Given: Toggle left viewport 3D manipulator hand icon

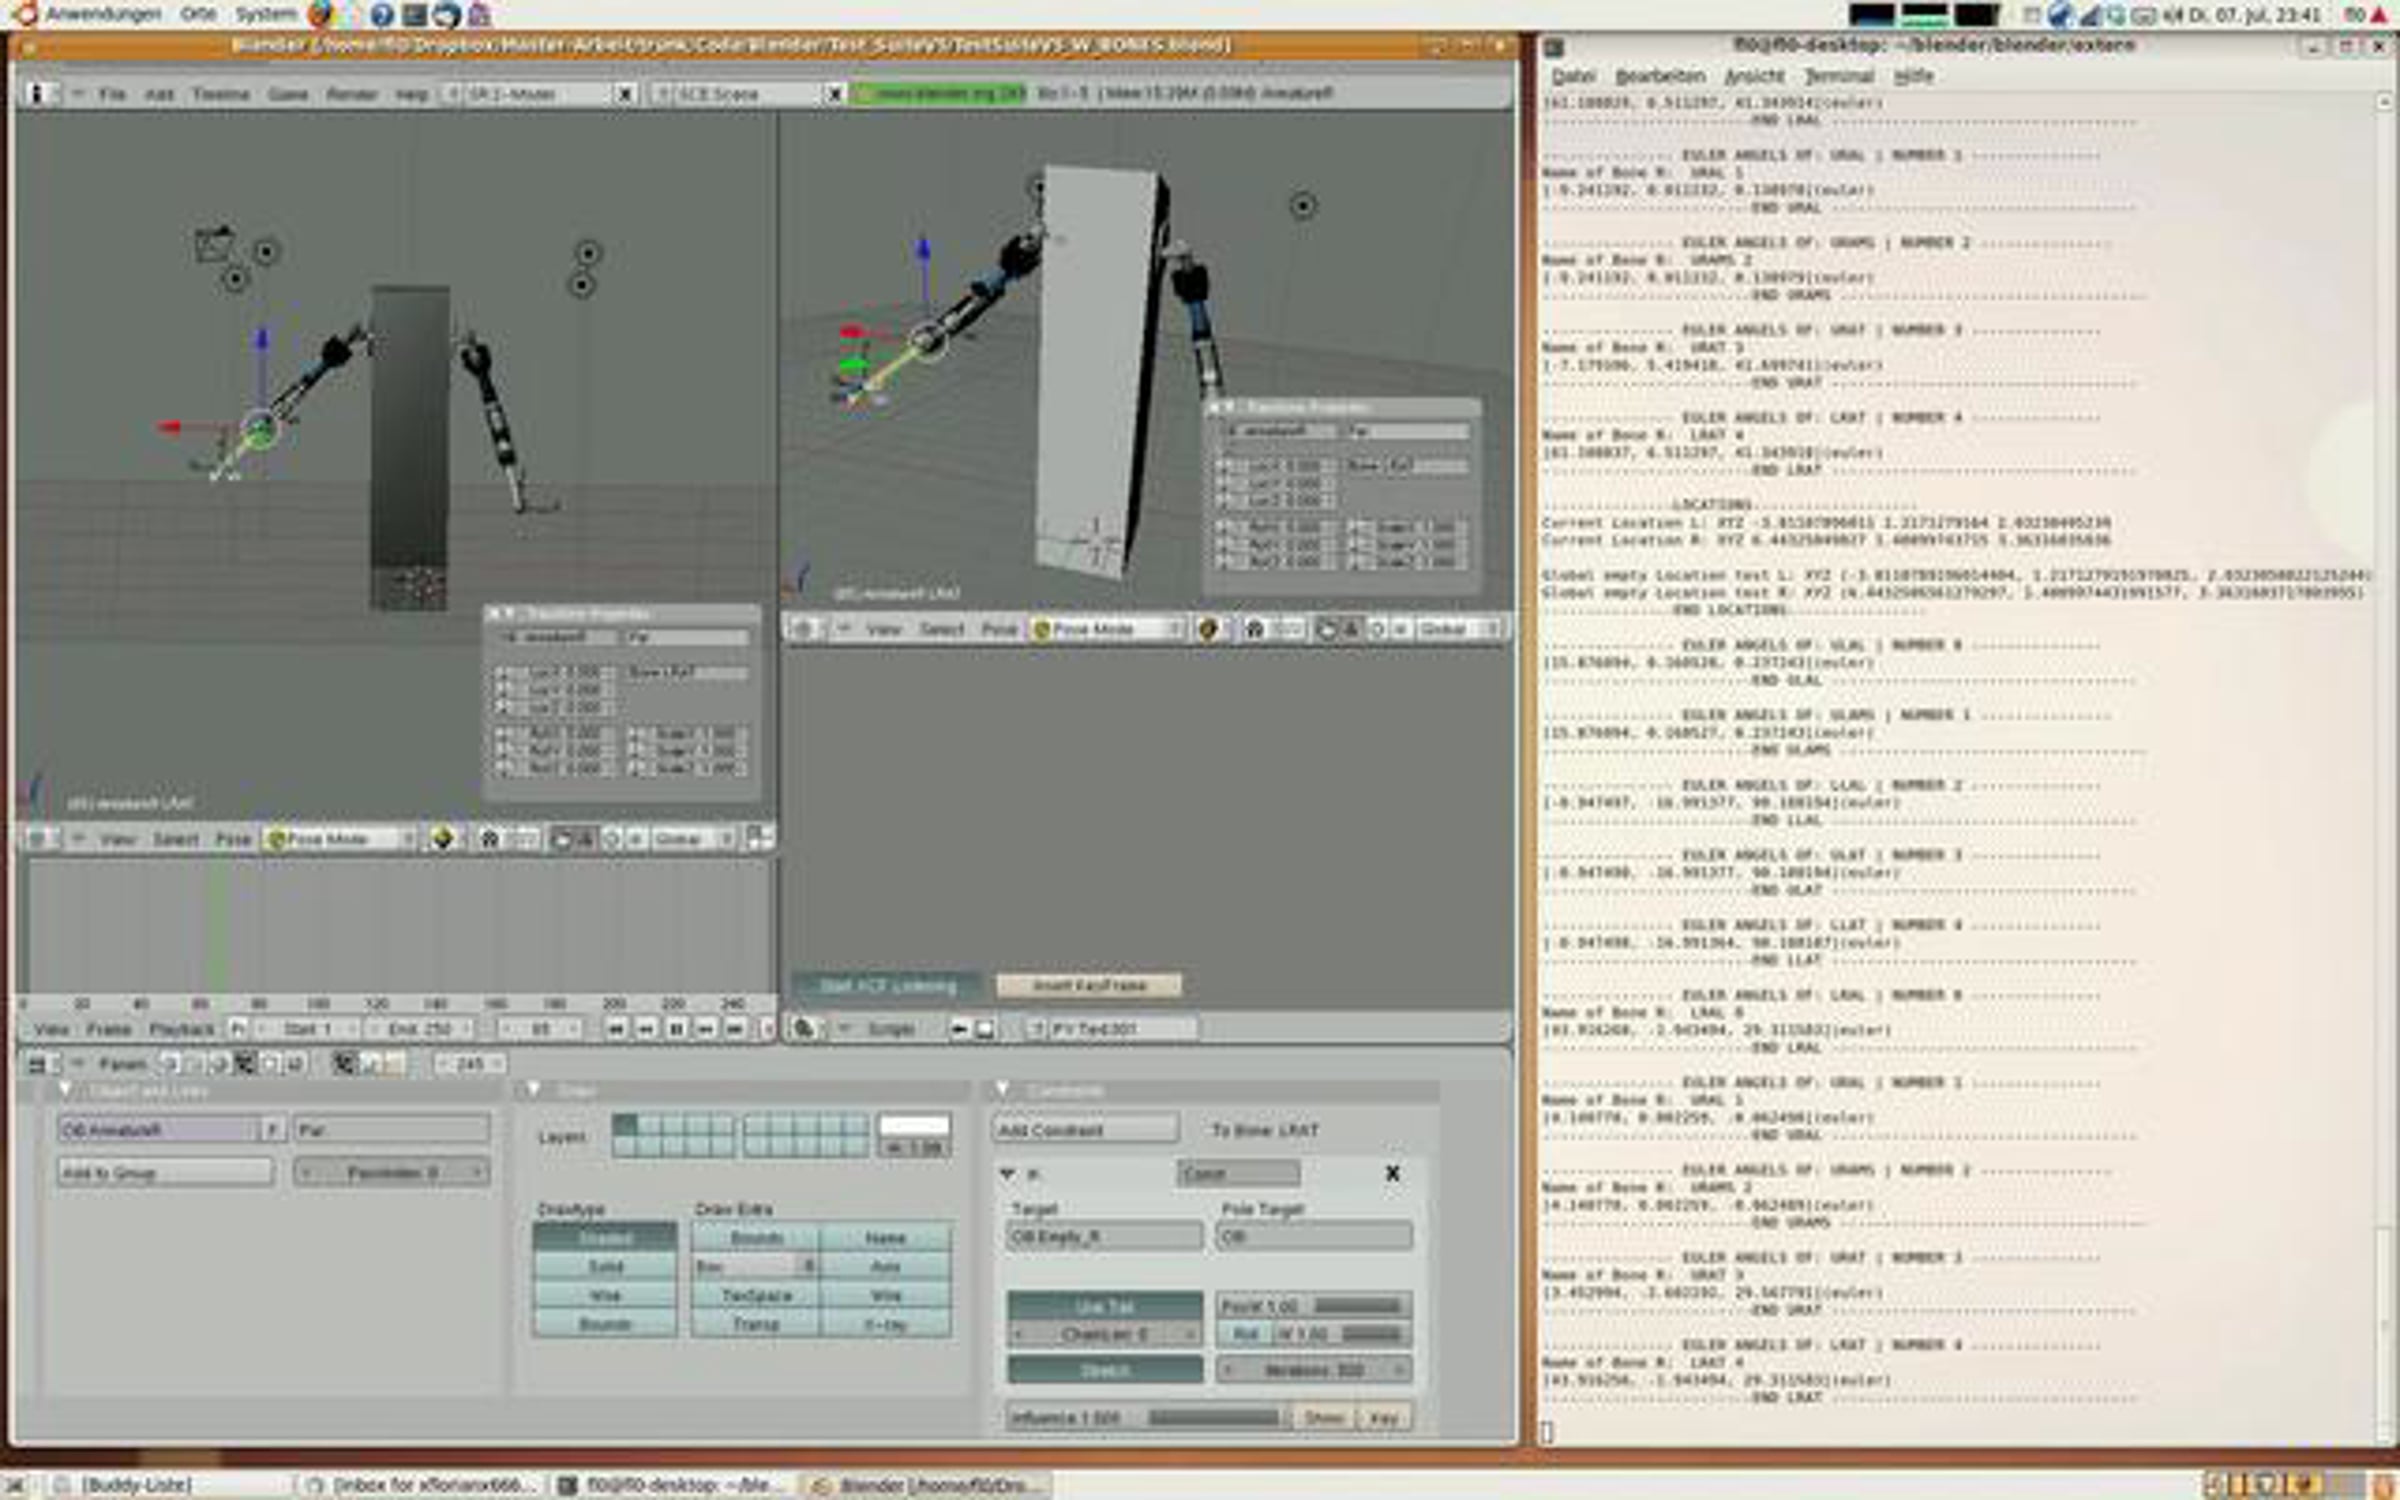Looking at the screenshot, I should click(x=562, y=839).
